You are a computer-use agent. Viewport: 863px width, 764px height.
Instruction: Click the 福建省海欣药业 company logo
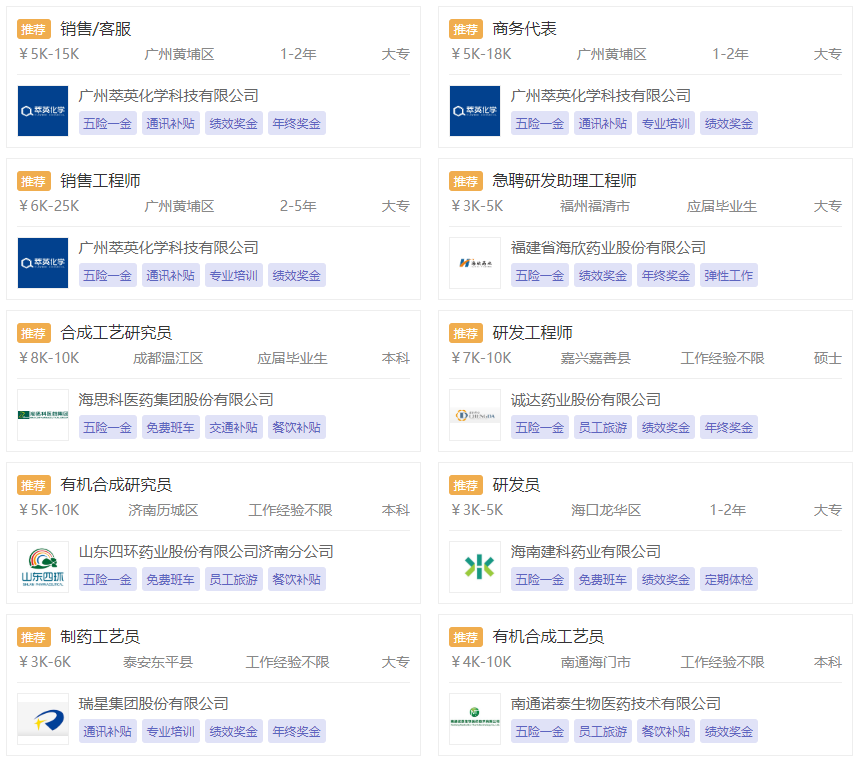(x=475, y=263)
